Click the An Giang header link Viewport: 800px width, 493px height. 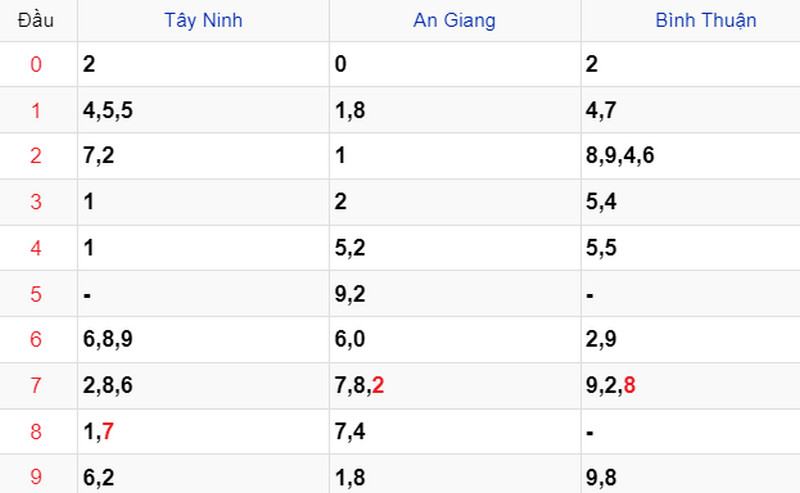[x=454, y=20]
